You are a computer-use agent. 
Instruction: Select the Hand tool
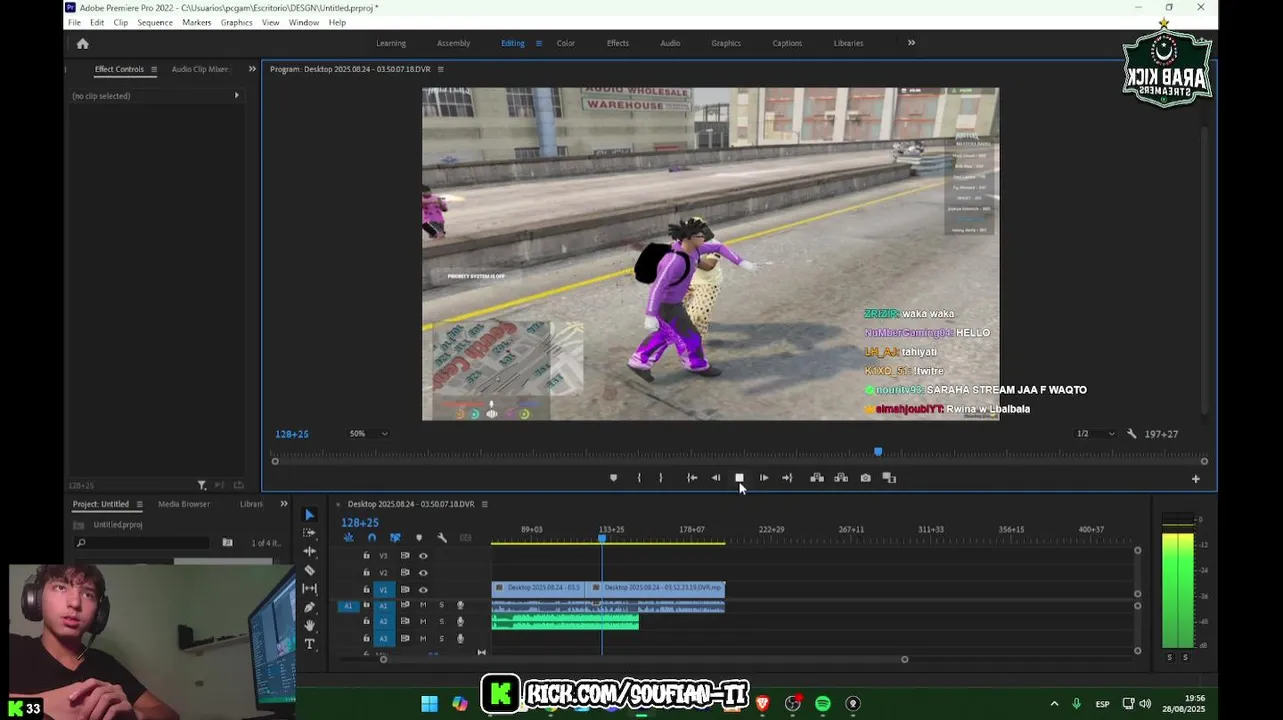(309, 625)
